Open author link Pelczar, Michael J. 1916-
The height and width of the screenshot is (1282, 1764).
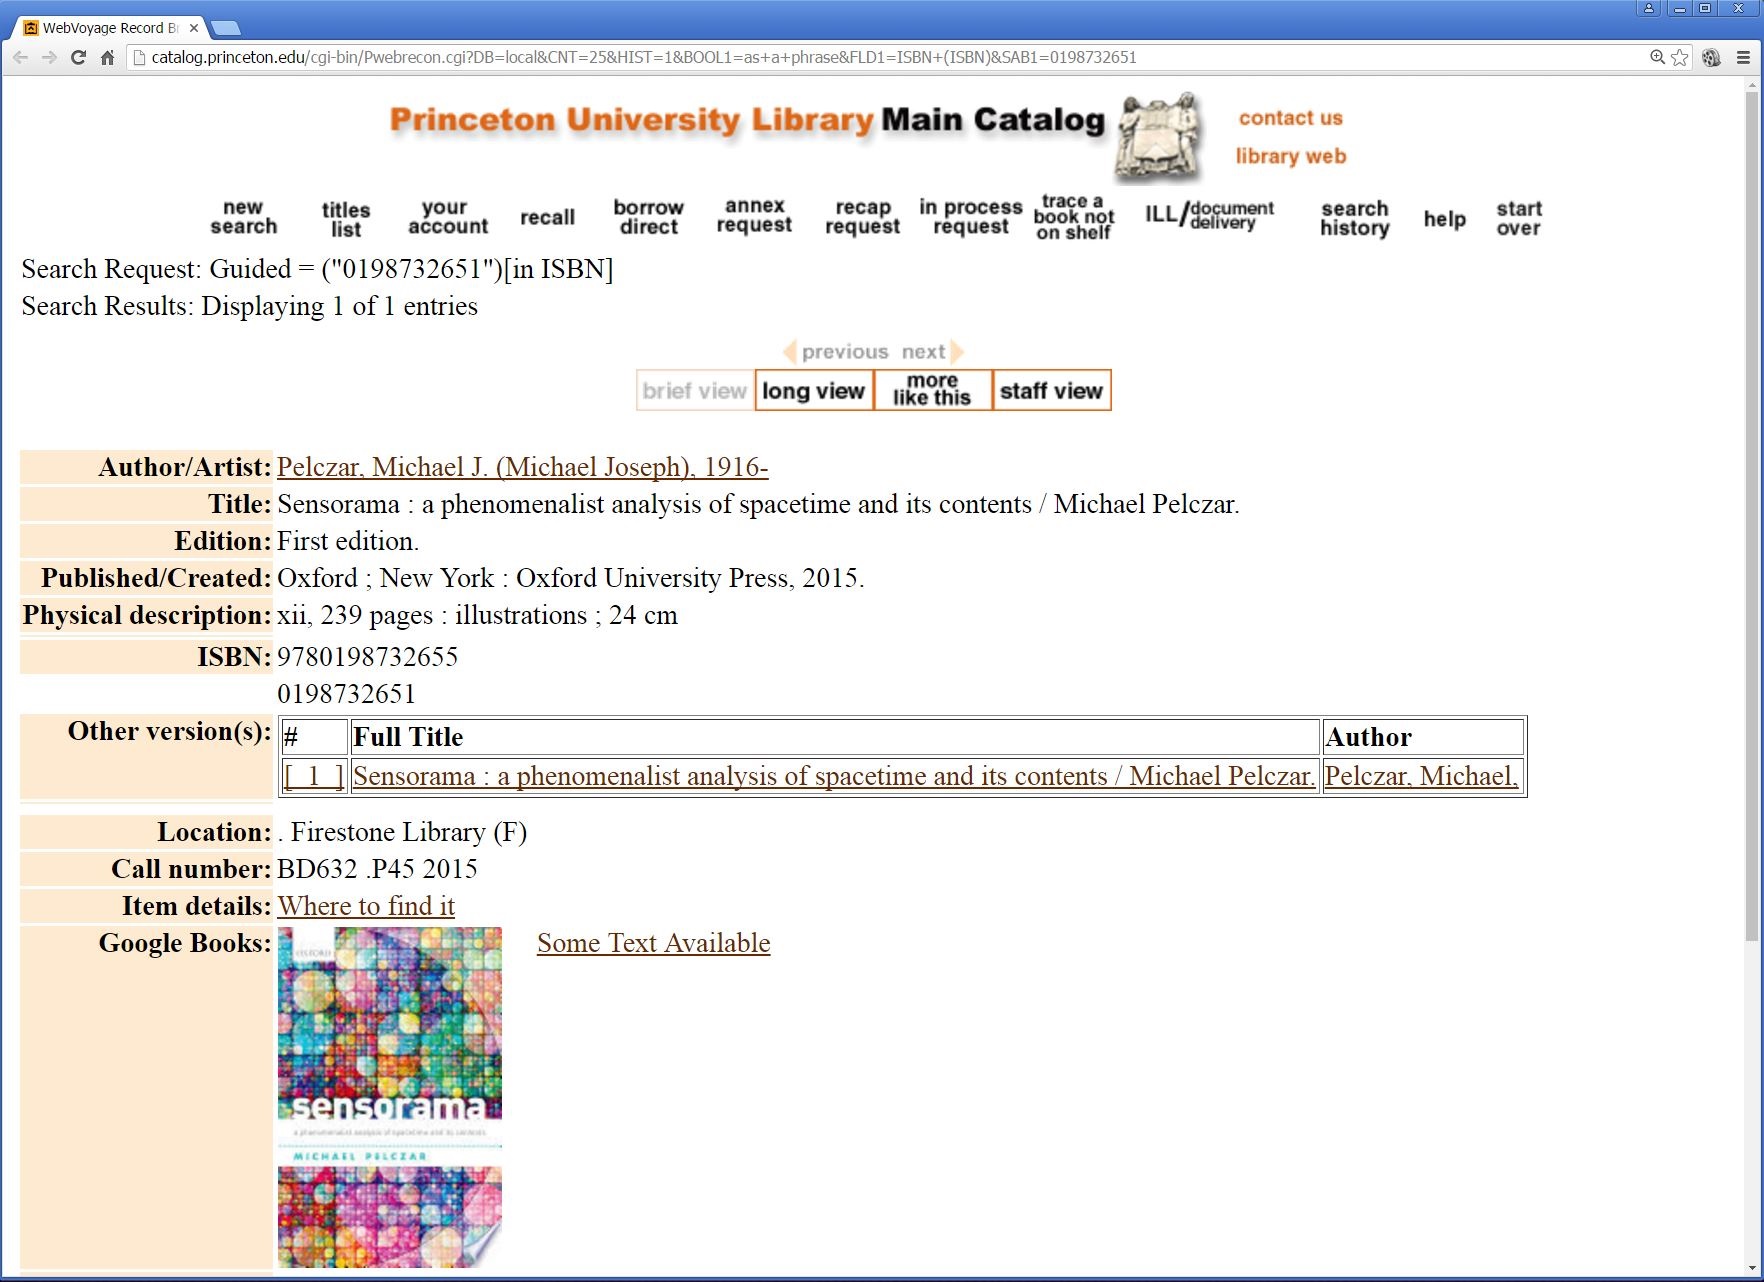tap(522, 467)
